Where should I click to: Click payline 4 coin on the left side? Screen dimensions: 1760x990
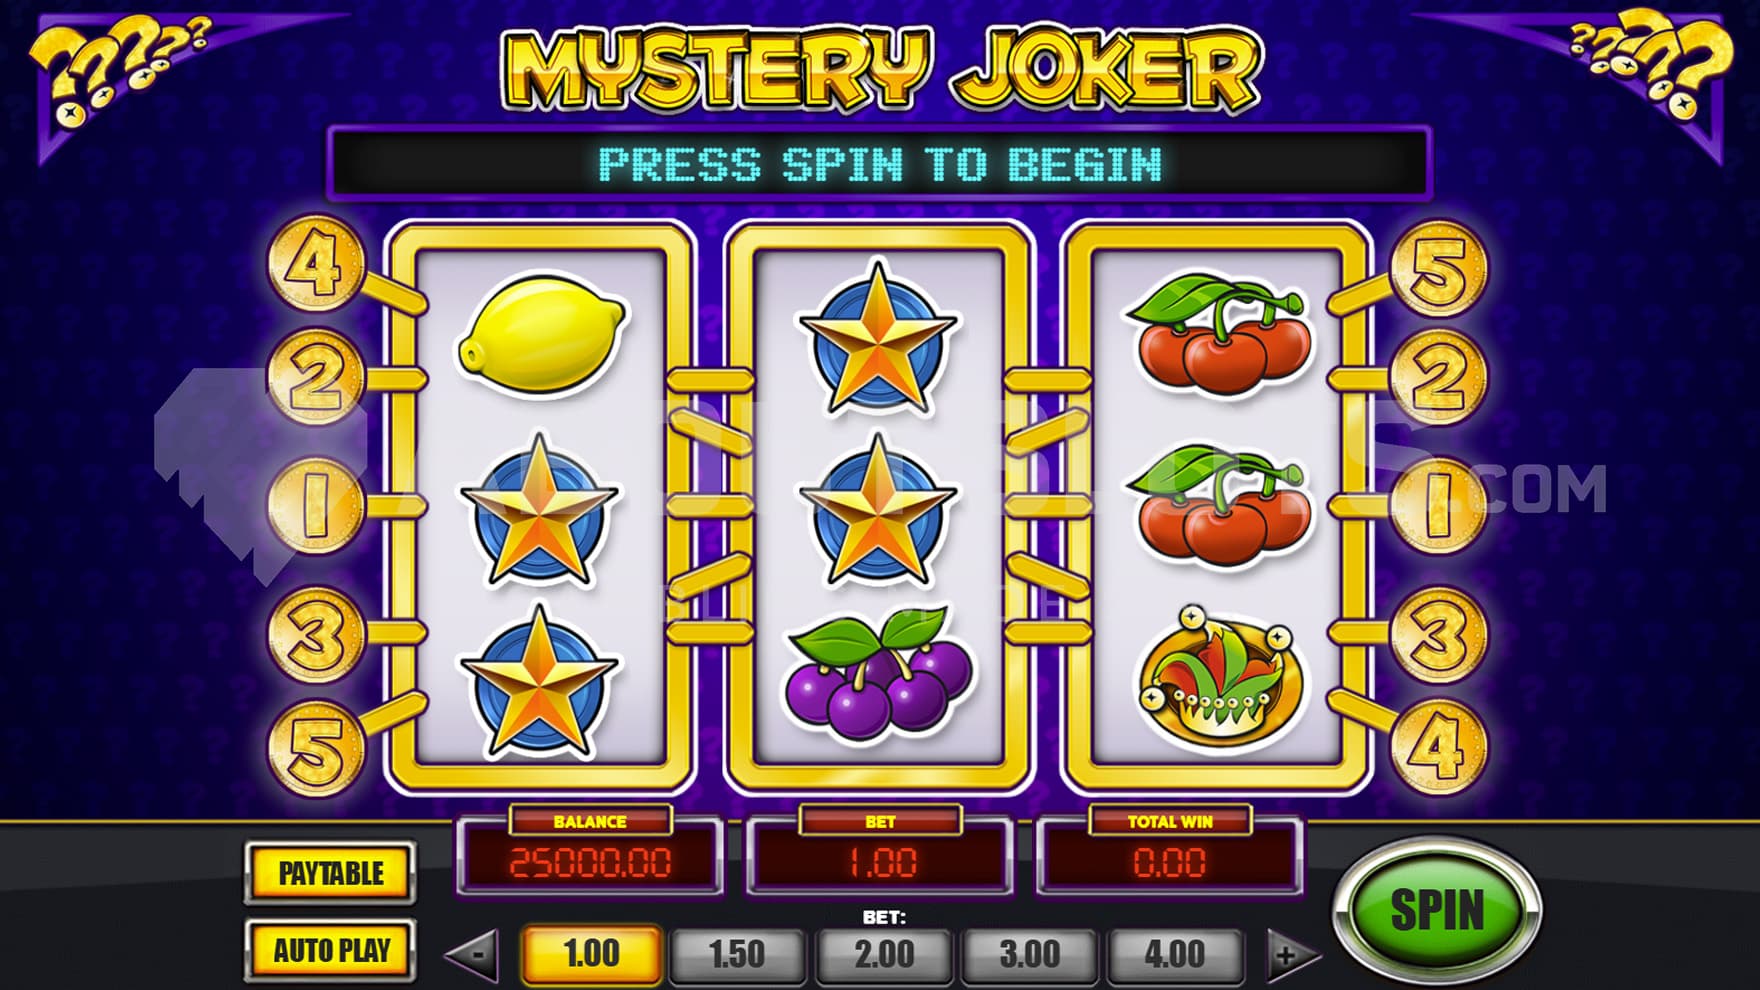click(x=315, y=264)
